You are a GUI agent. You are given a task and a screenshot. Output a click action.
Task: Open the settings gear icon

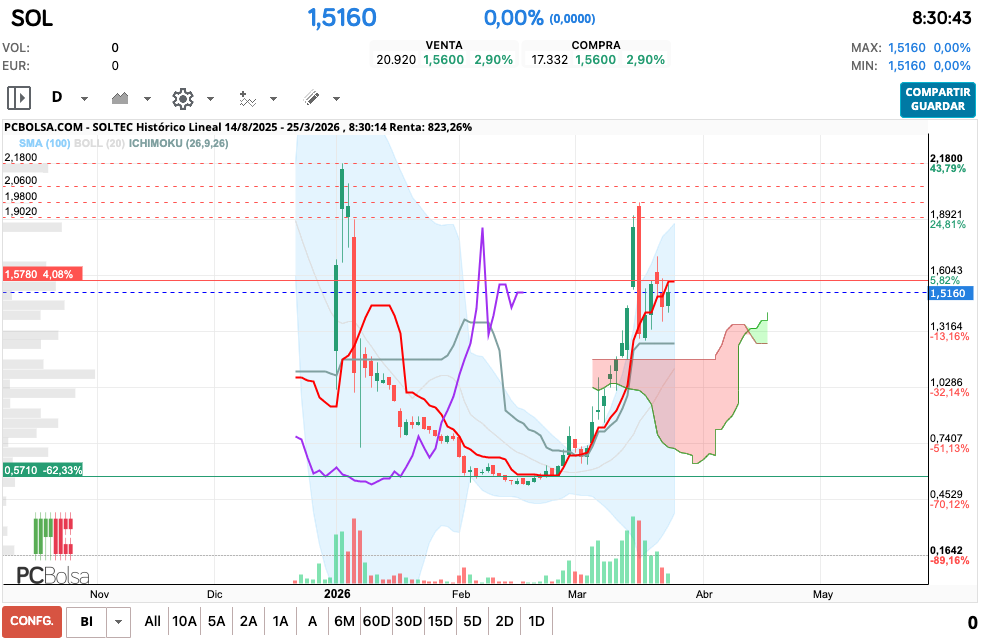pos(183,98)
